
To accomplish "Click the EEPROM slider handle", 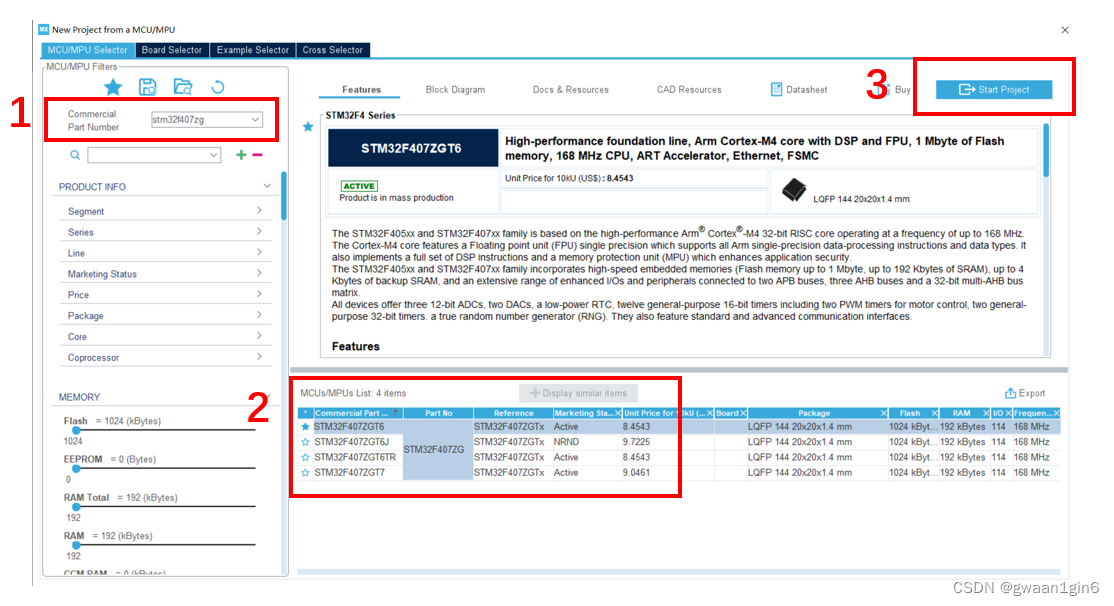I will click(76, 469).
